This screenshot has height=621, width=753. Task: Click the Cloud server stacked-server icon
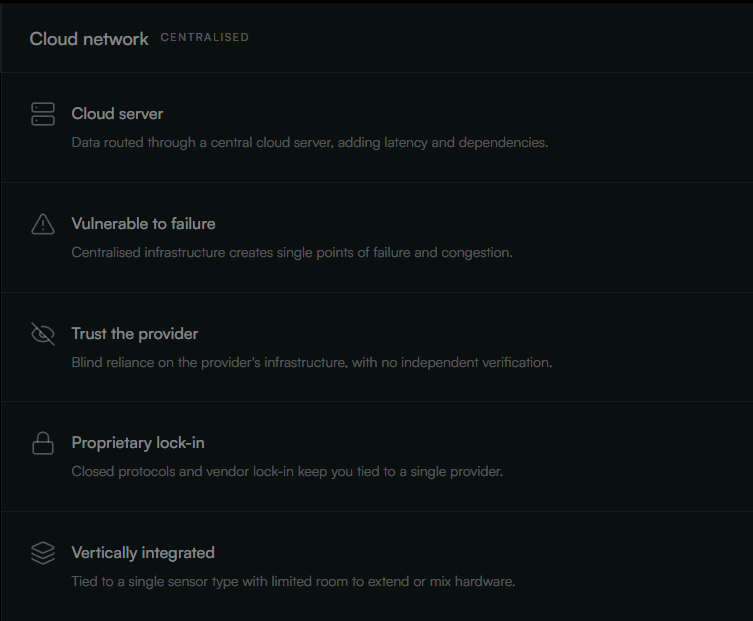tap(43, 114)
